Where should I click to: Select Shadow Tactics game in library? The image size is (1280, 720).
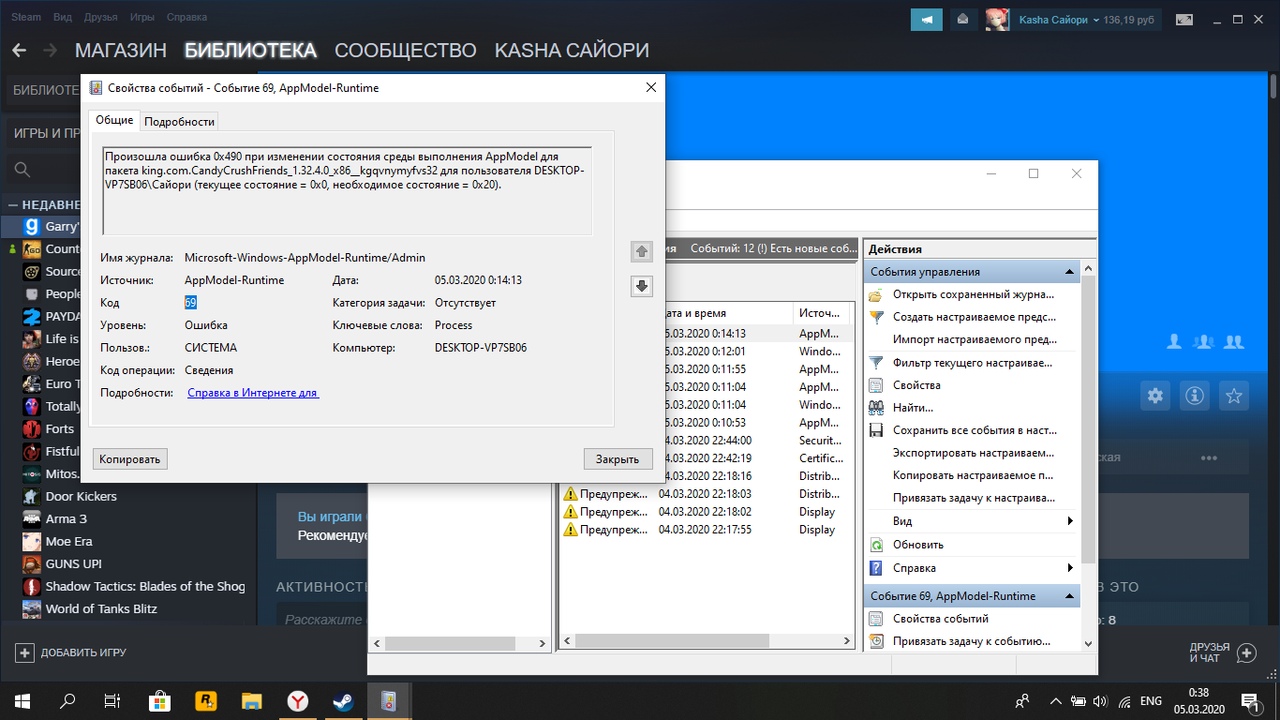pos(145,586)
